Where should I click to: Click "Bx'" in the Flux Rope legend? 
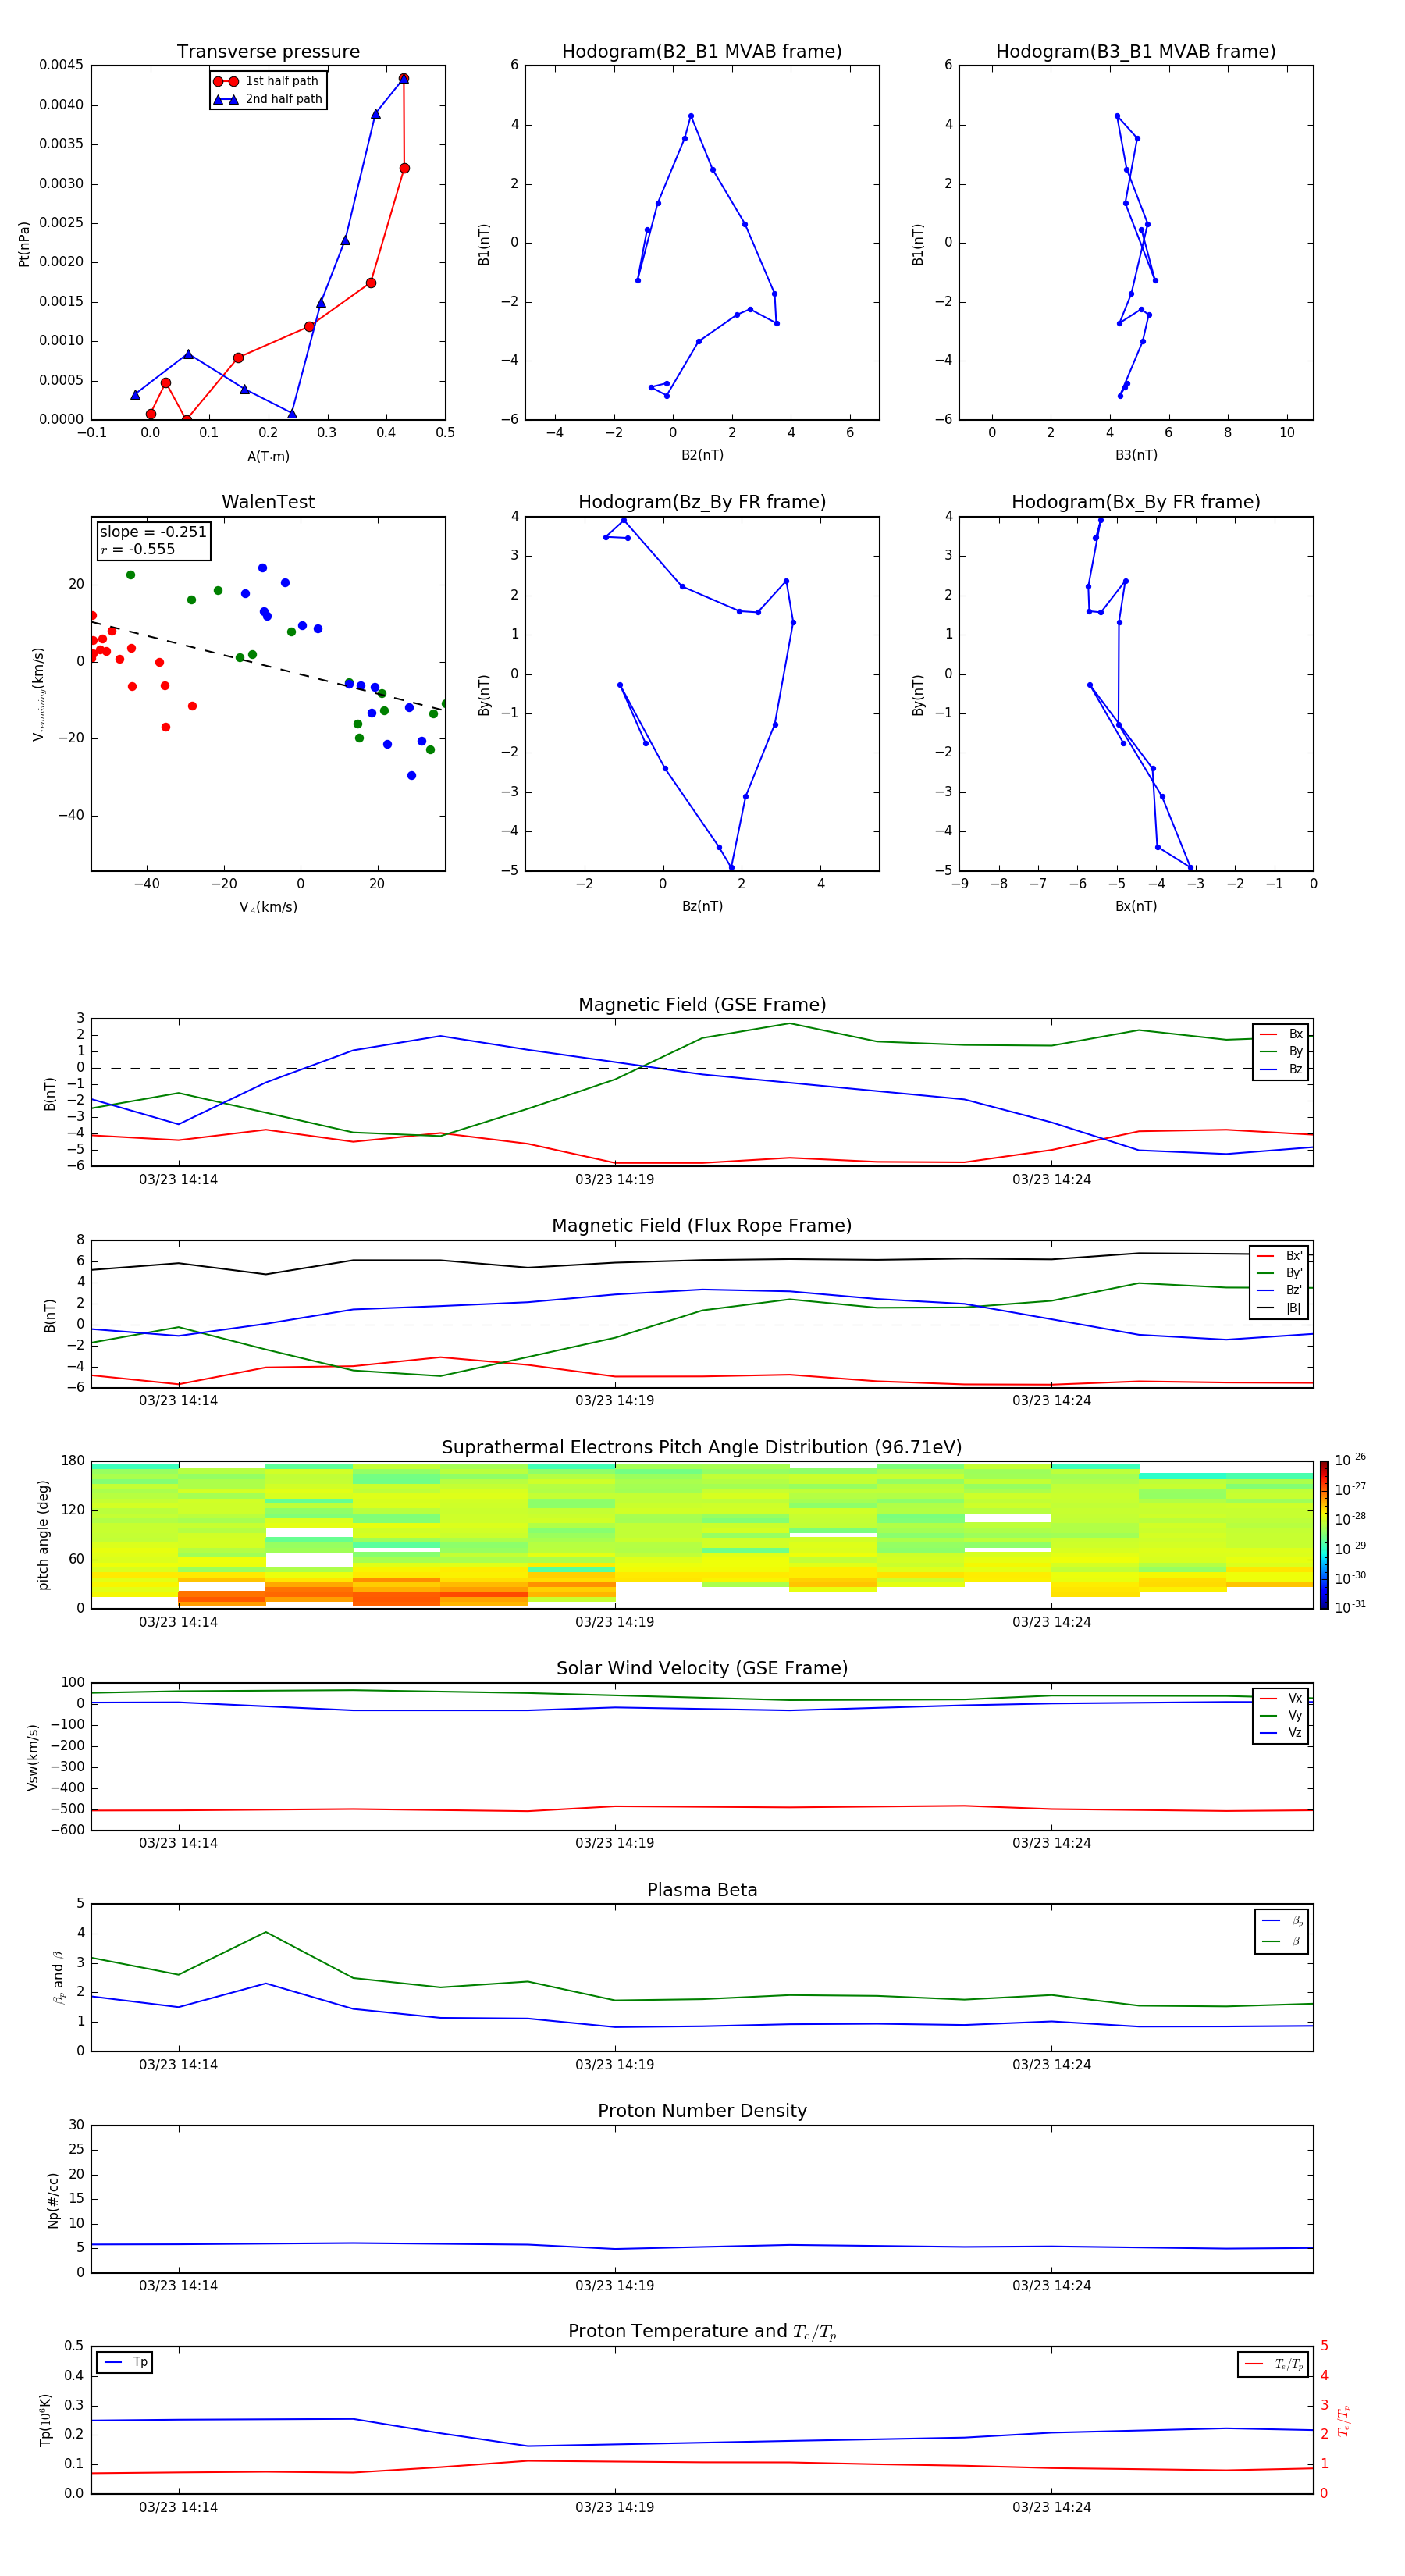point(1294,1256)
